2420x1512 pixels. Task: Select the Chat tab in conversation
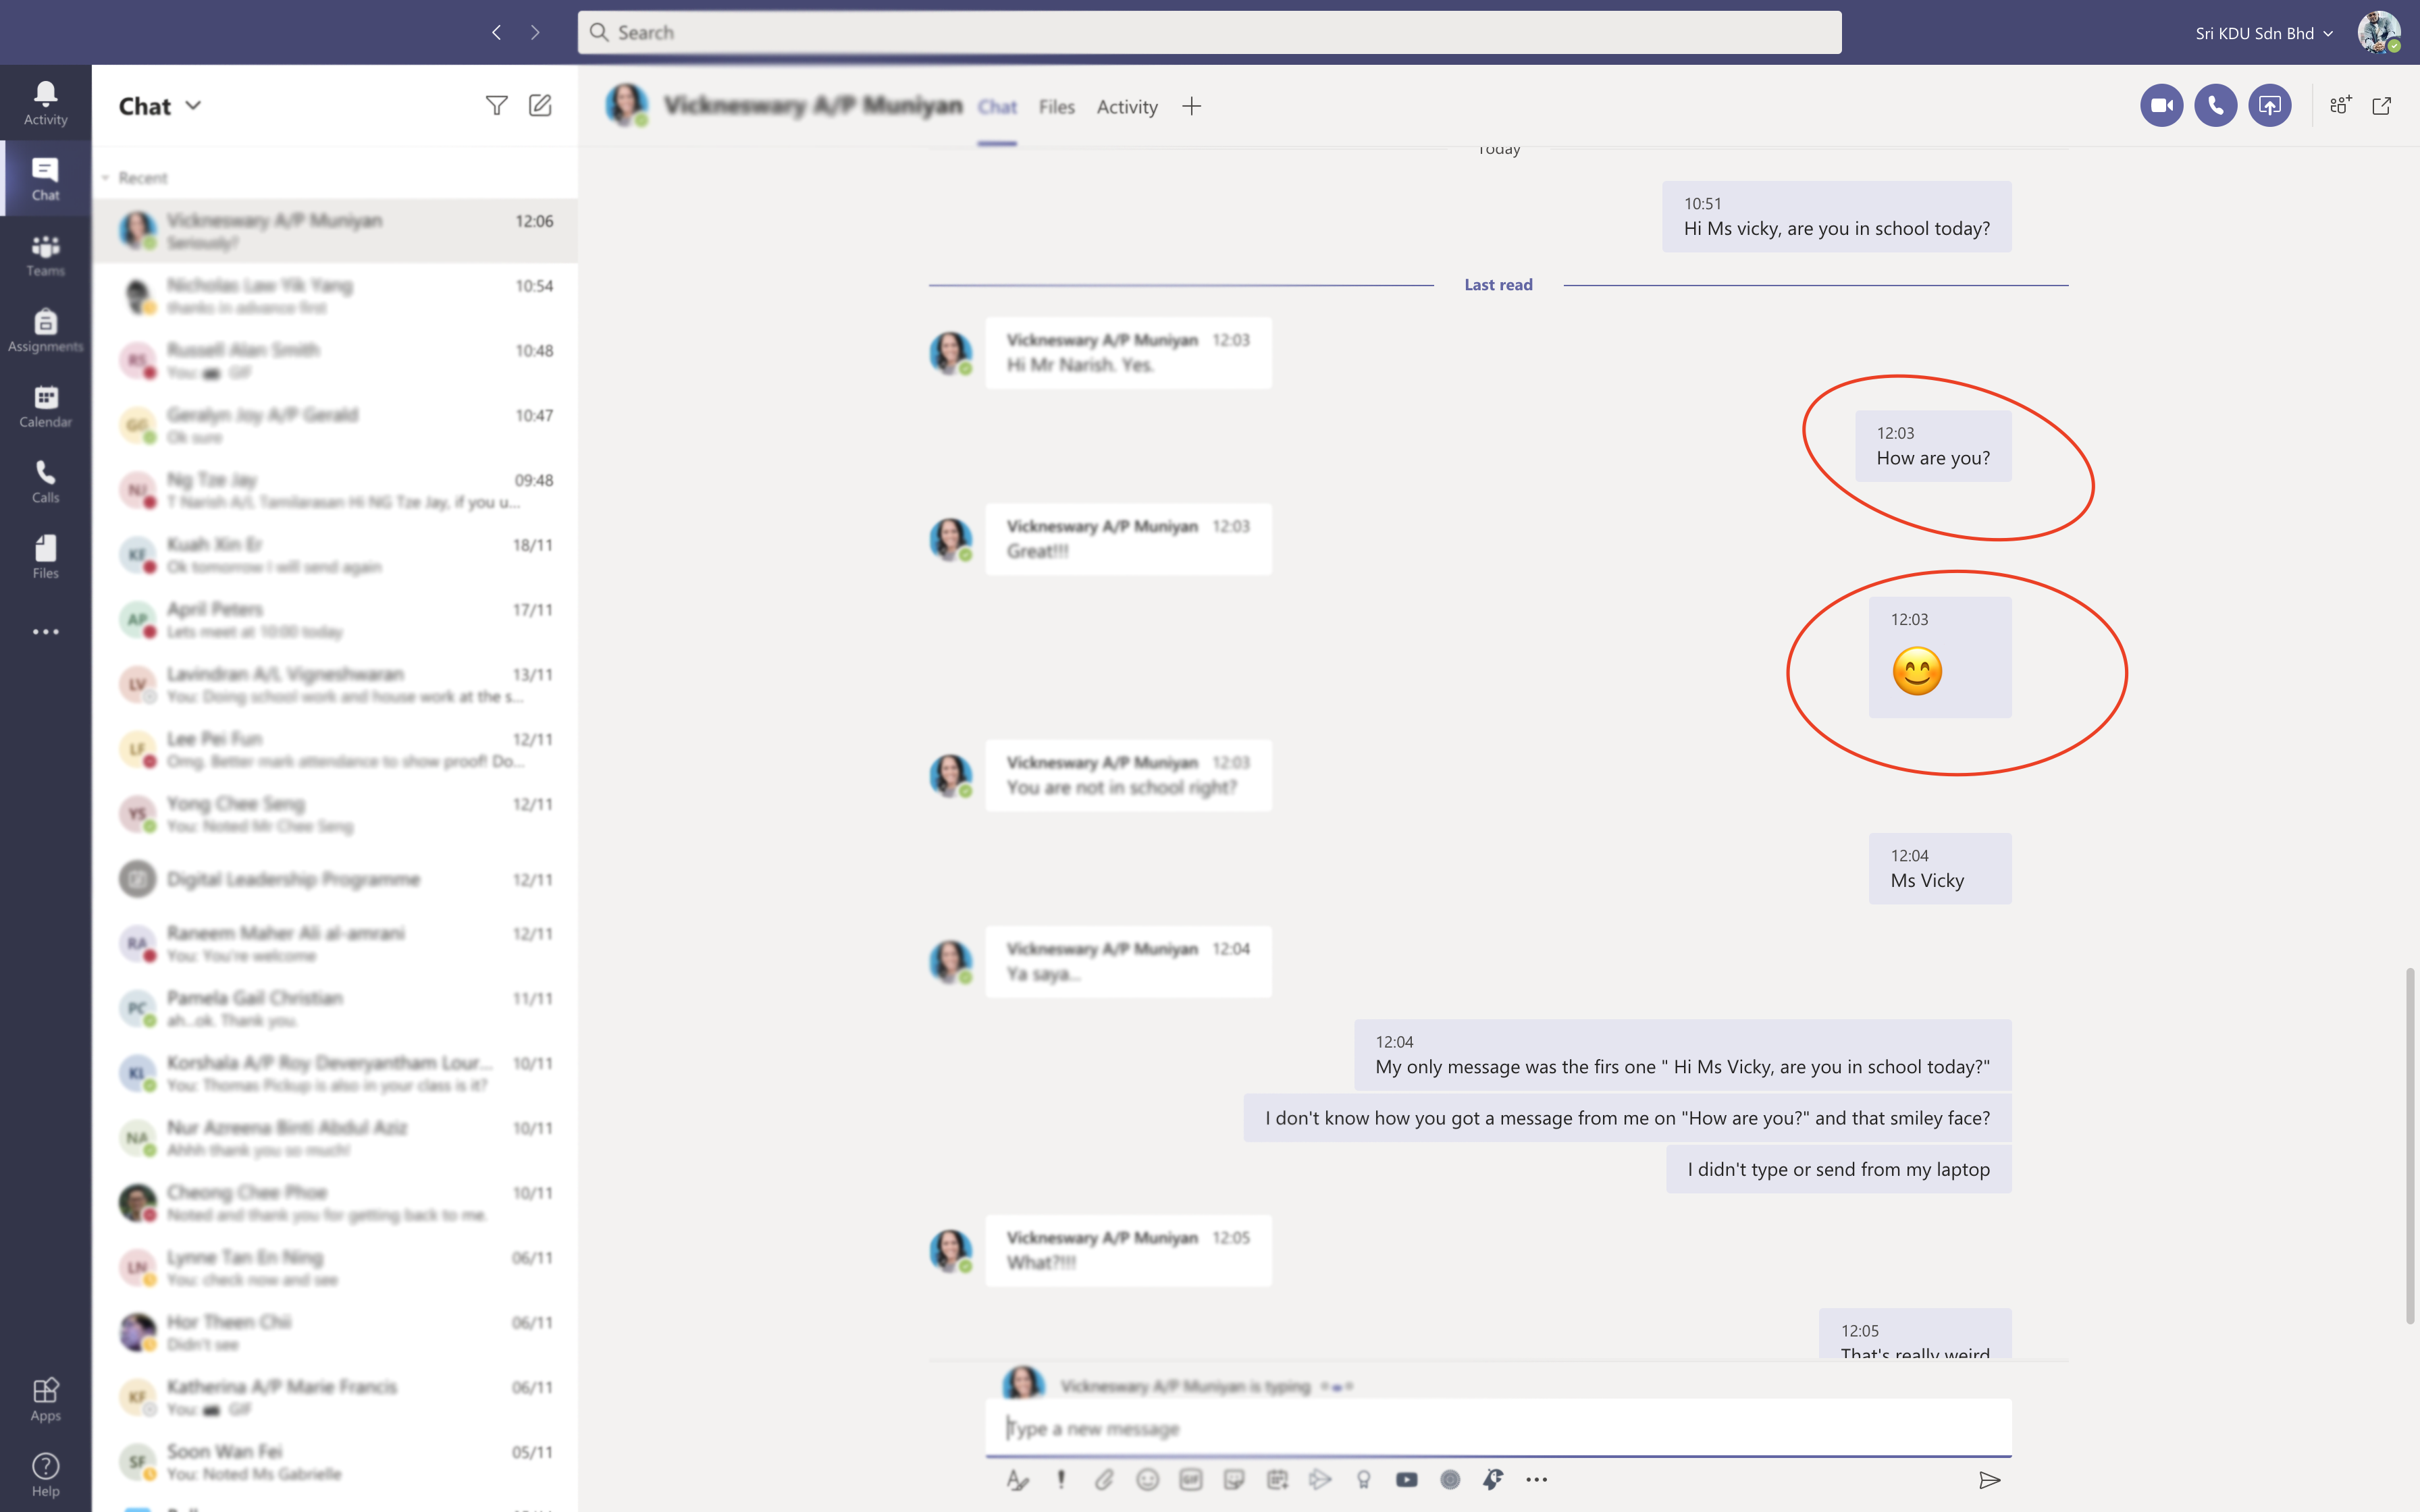[x=997, y=107]
